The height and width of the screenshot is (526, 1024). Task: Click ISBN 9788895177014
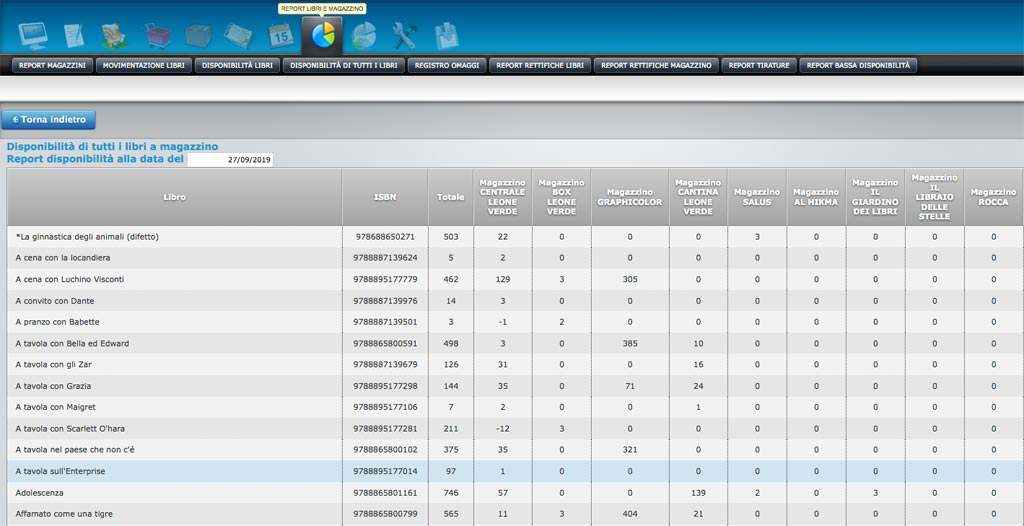(x=385, y=472)
